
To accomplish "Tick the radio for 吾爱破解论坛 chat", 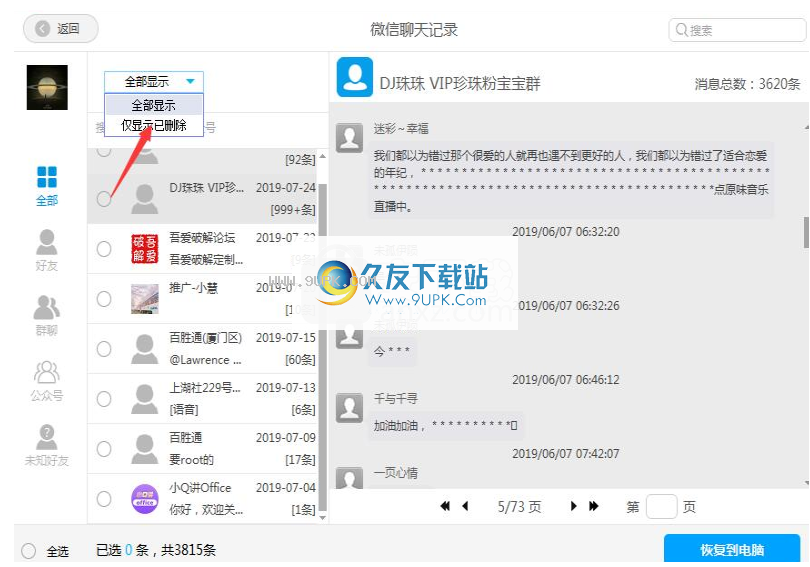I will 104,249.
